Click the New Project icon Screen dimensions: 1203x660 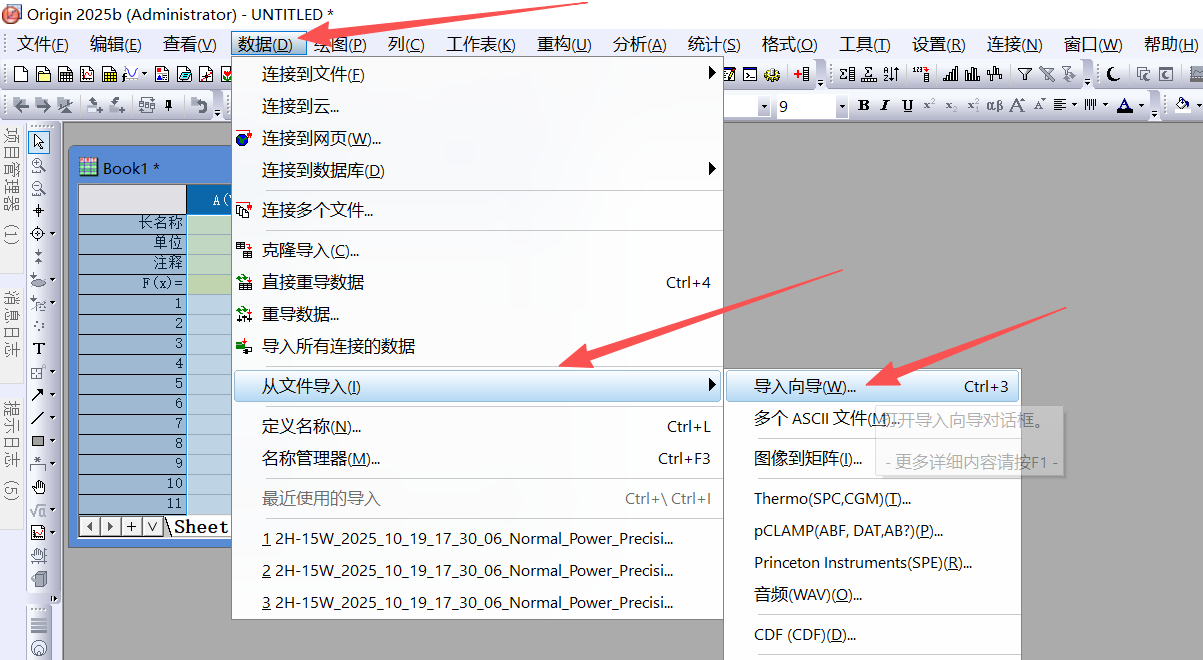(23, 74)
